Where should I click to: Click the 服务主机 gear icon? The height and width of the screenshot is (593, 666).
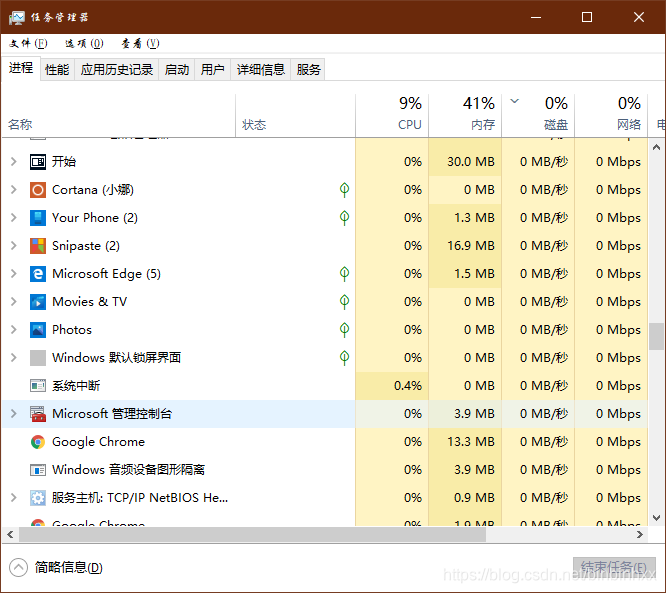[38, 498]
